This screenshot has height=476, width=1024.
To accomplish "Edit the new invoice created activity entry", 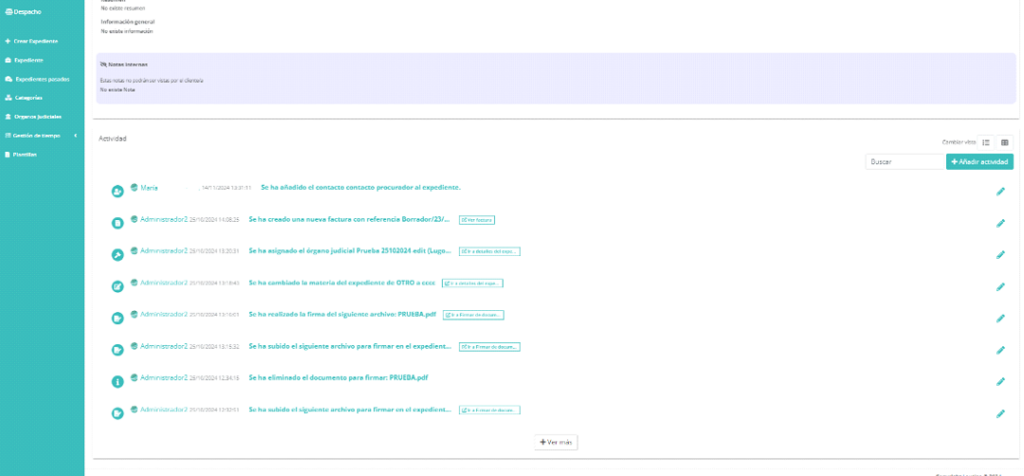I will (x=1000, y=222).
